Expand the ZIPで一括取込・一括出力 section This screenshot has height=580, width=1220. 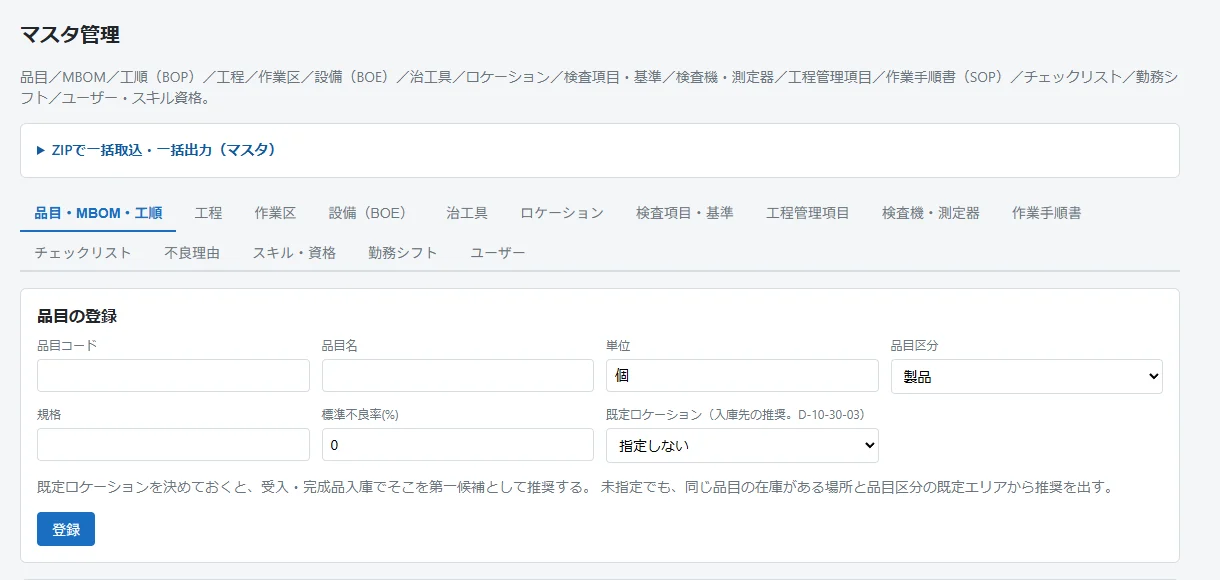point(156,150)
